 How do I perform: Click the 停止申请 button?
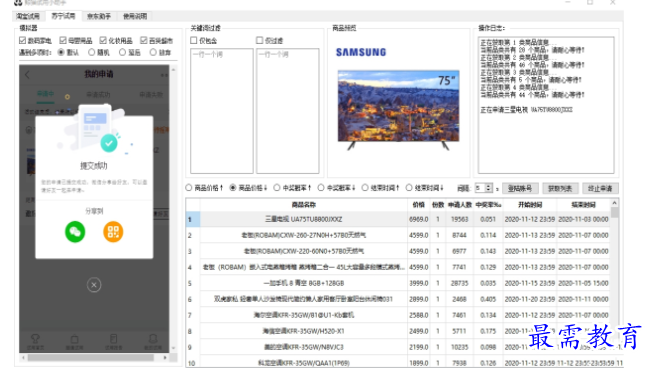point(600,188)
